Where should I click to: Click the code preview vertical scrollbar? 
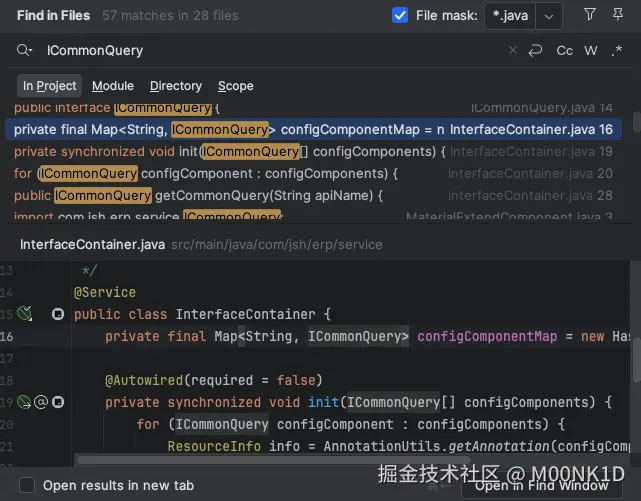[637, 362]
